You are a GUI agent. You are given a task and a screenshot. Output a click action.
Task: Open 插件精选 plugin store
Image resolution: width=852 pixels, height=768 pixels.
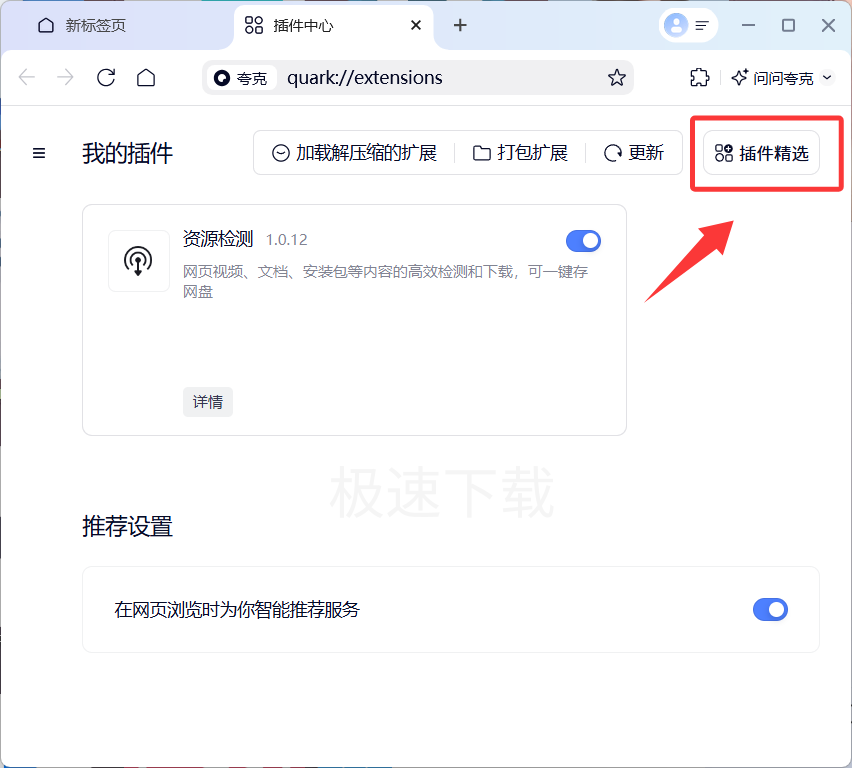(x=761, y=153)
